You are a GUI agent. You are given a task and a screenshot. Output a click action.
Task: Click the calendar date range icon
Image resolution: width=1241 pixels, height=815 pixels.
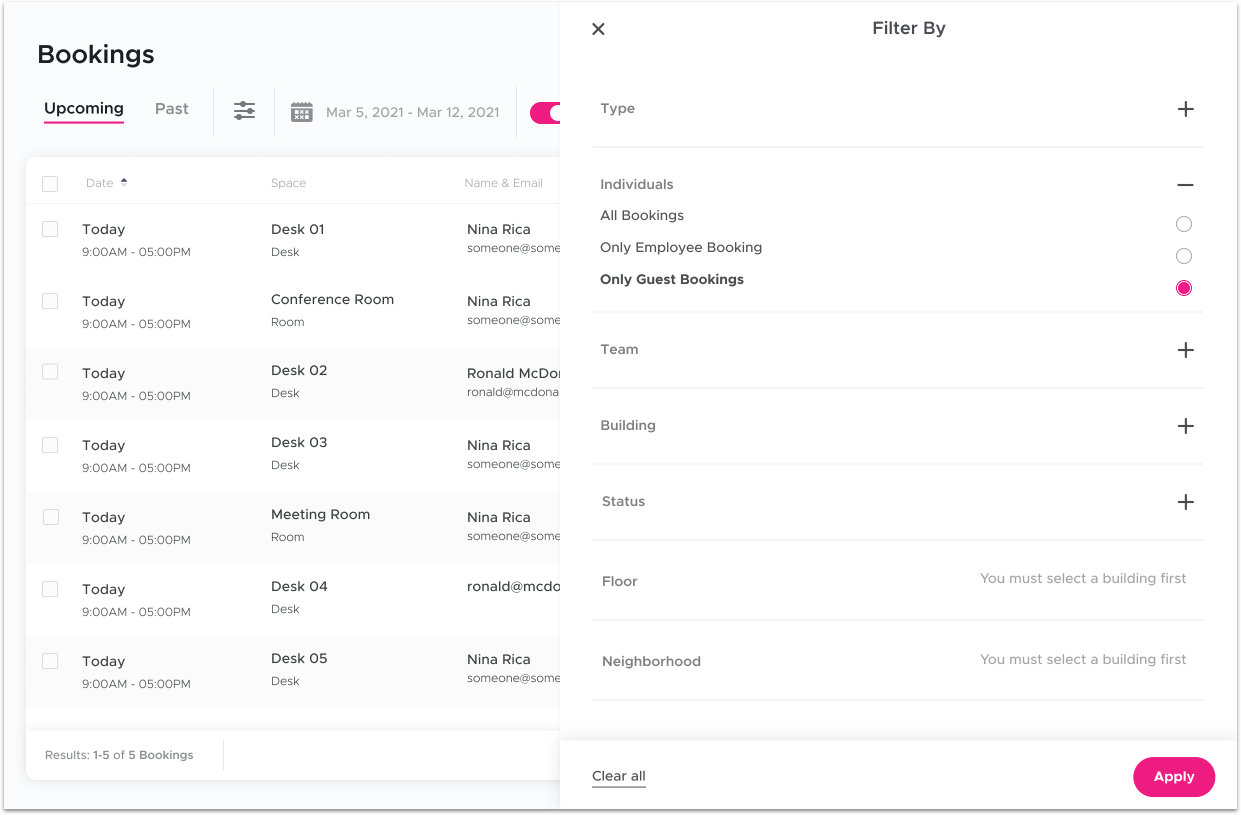coord(302,112)
